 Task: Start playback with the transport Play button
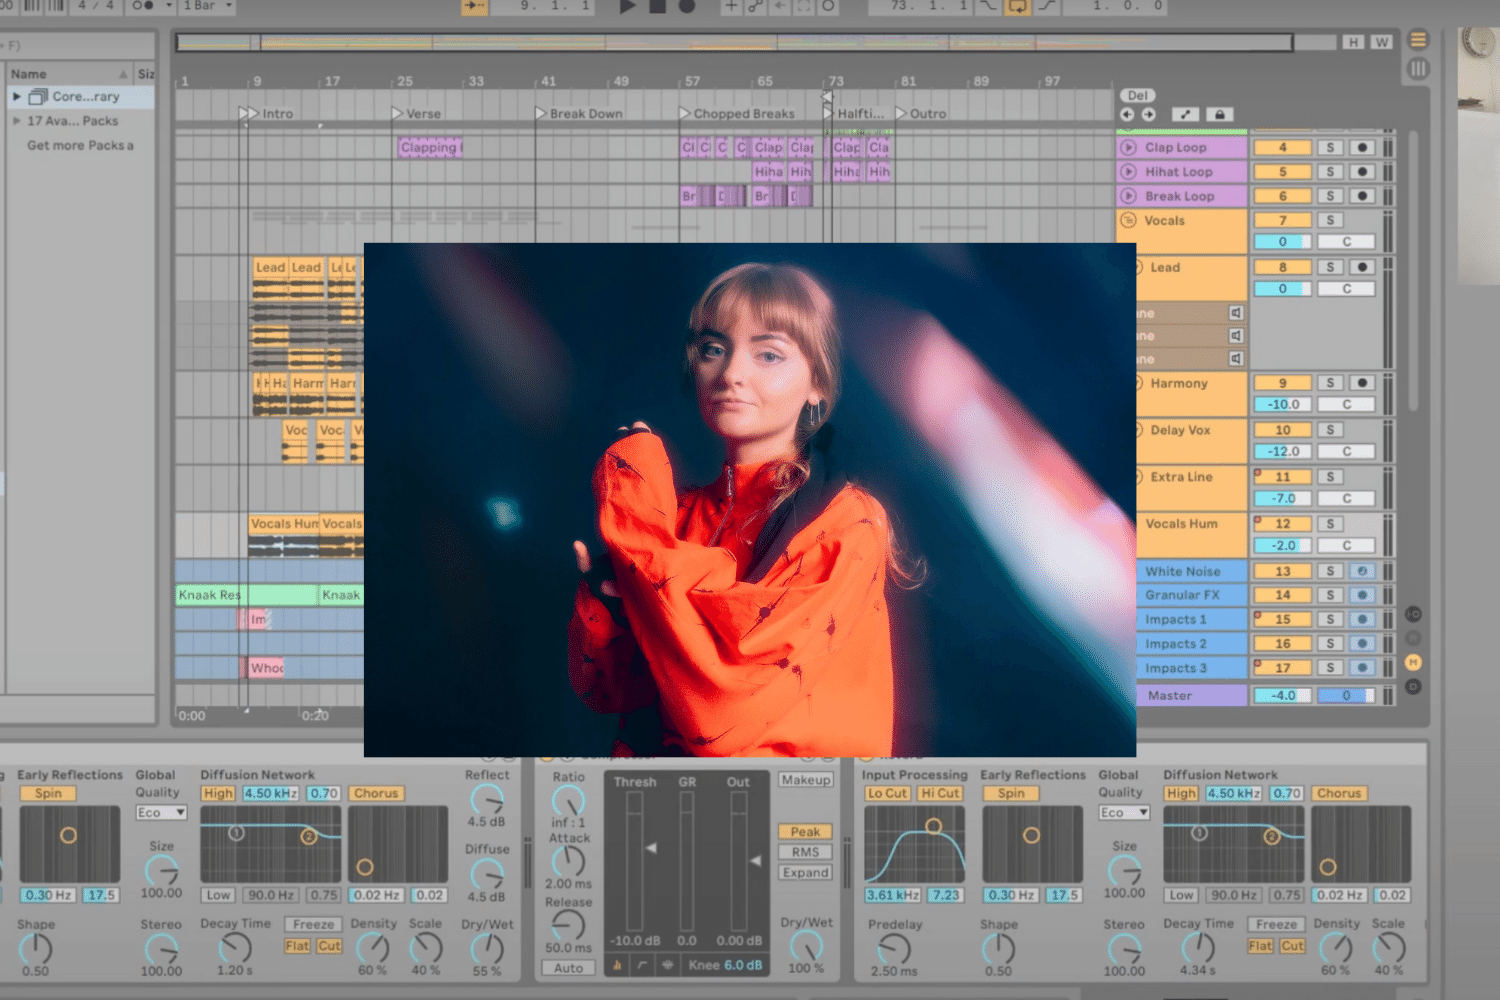628,6
